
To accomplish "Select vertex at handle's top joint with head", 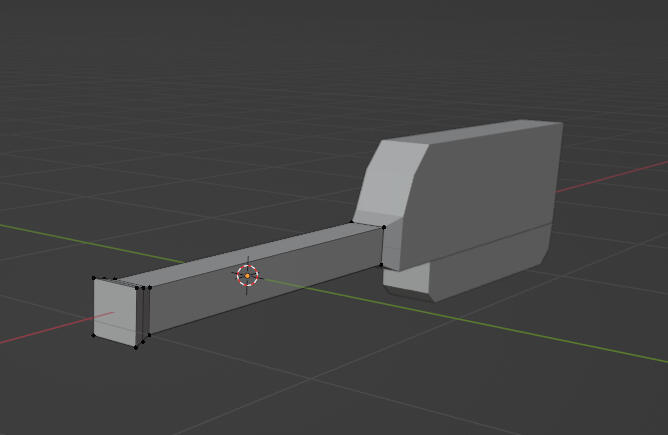I will 384,228.
